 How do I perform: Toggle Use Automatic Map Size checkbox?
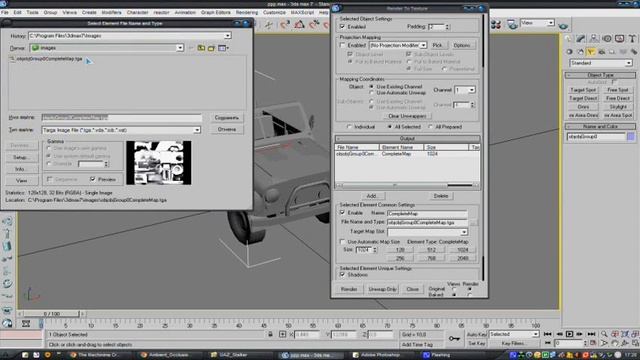pyautogui.click(x=342, y=242)
